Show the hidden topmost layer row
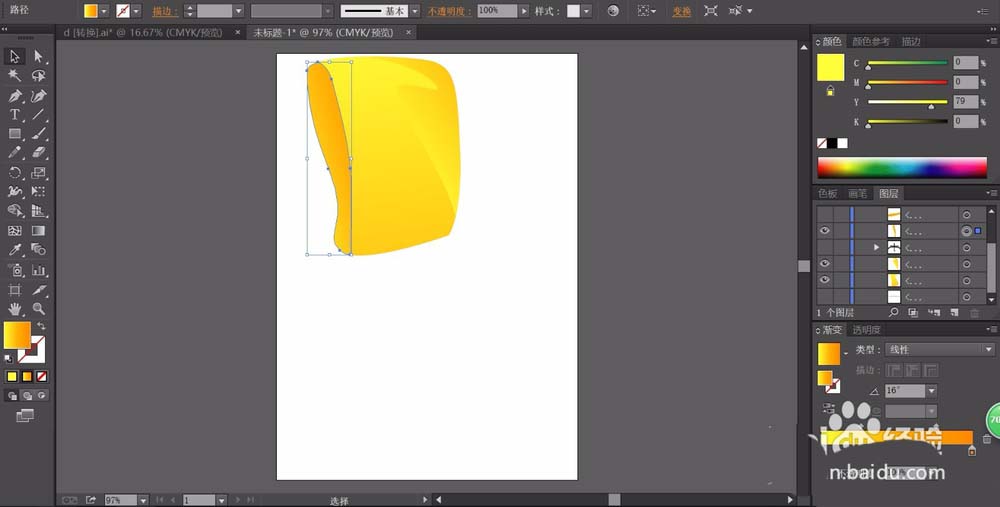The width and height of the screenshot is (1000, 507). pyautogui.click(x=825, y=215)
